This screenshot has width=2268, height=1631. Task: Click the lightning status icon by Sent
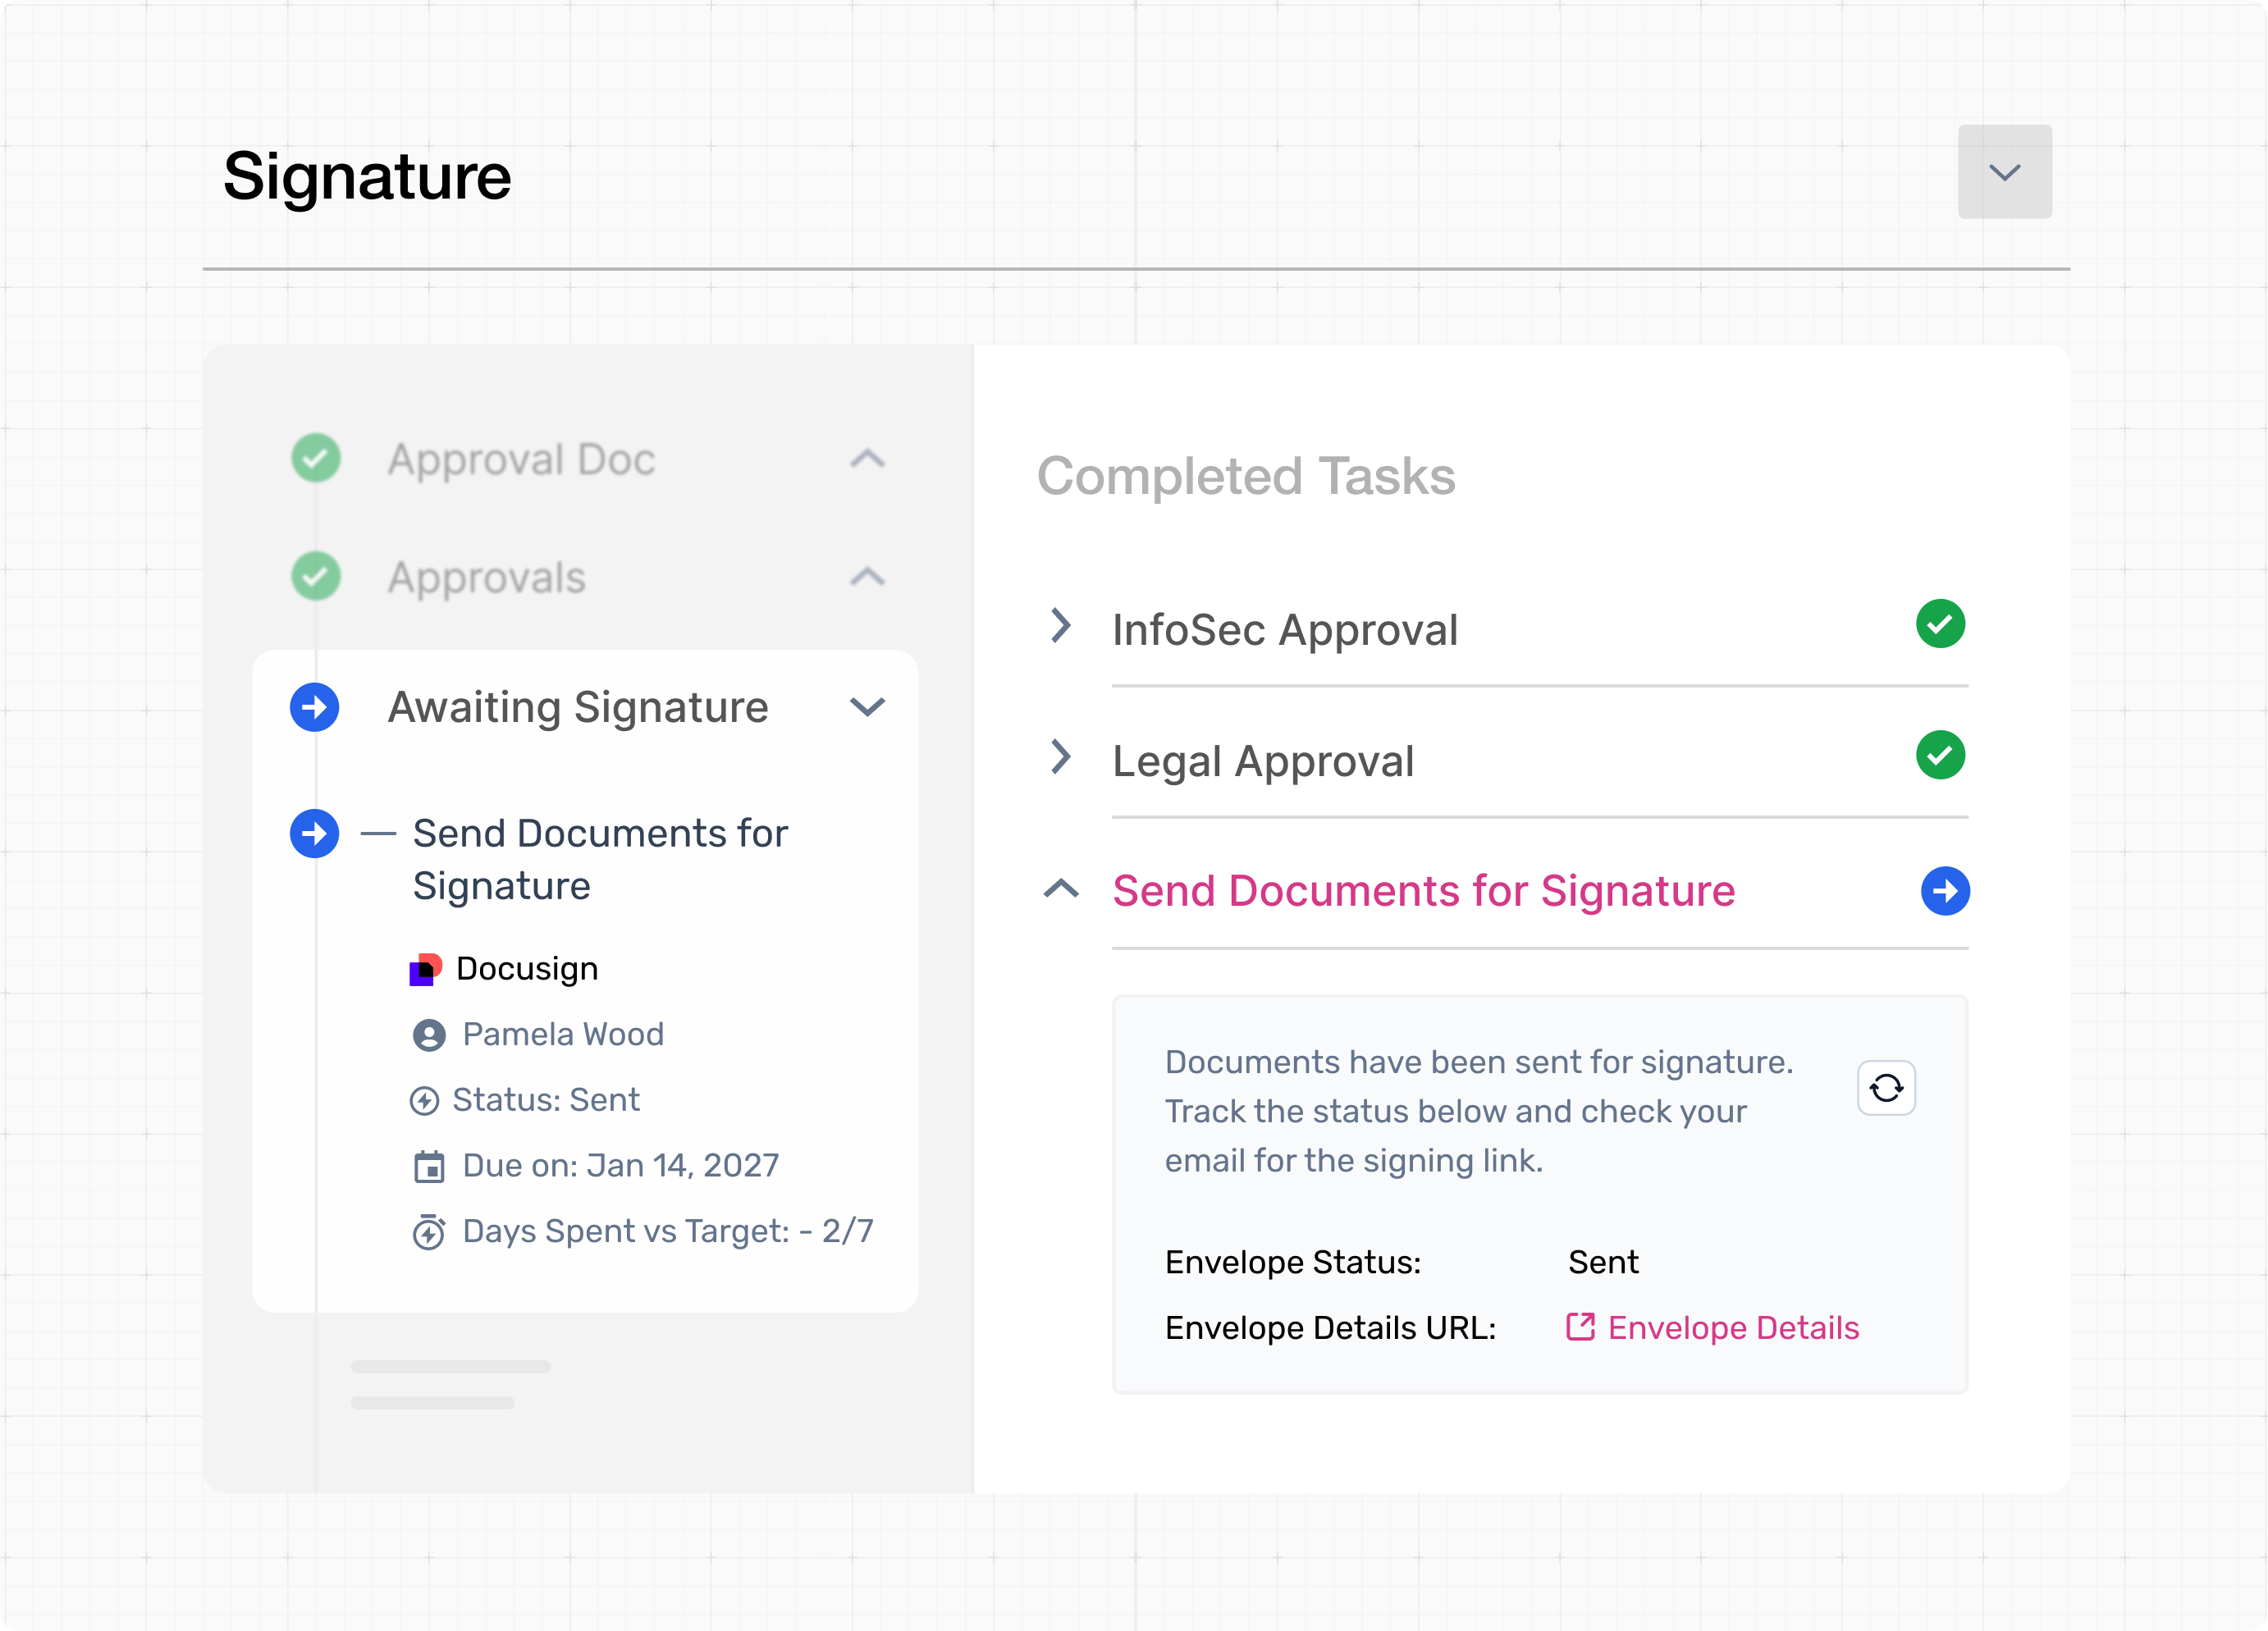[425, 1101]
